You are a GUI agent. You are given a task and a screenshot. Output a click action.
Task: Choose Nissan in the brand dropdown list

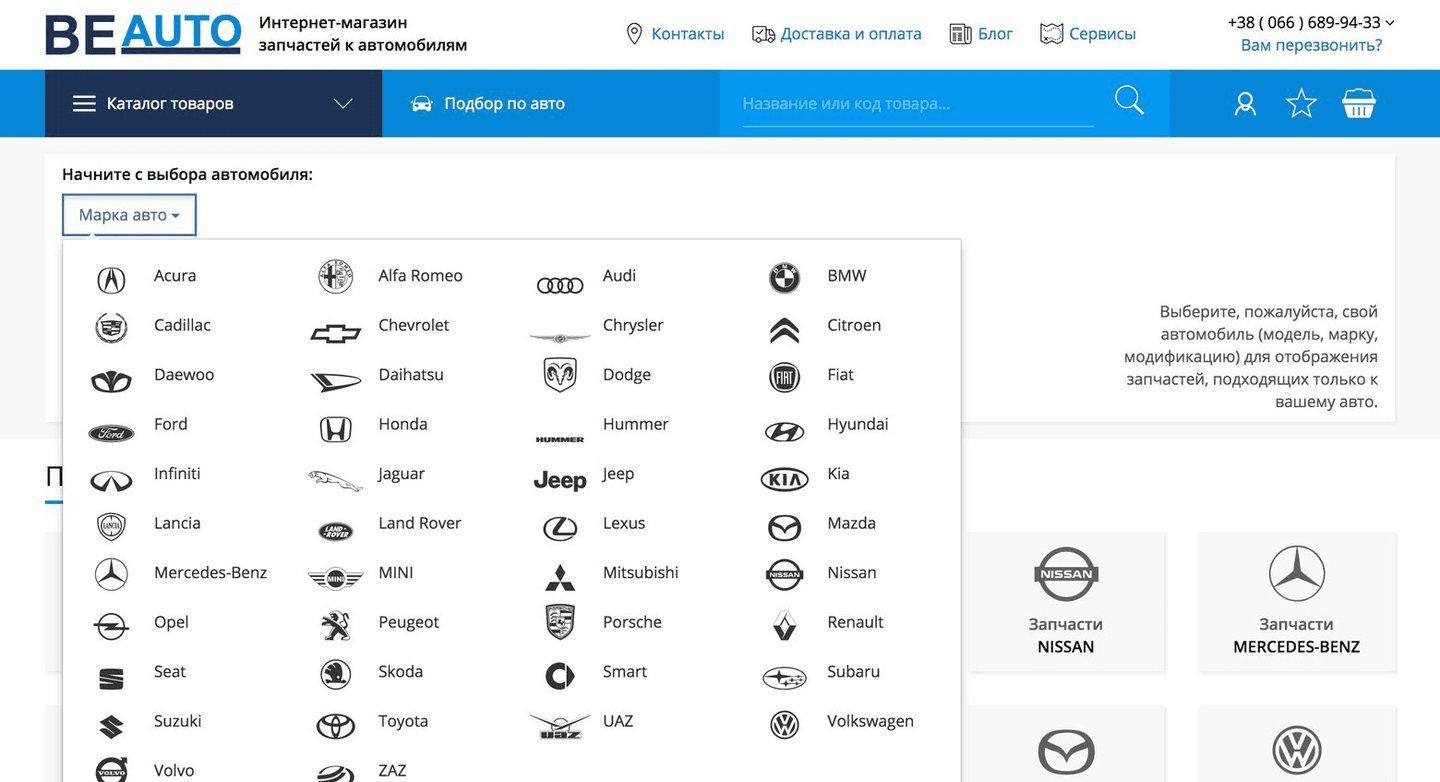[852, 573]
